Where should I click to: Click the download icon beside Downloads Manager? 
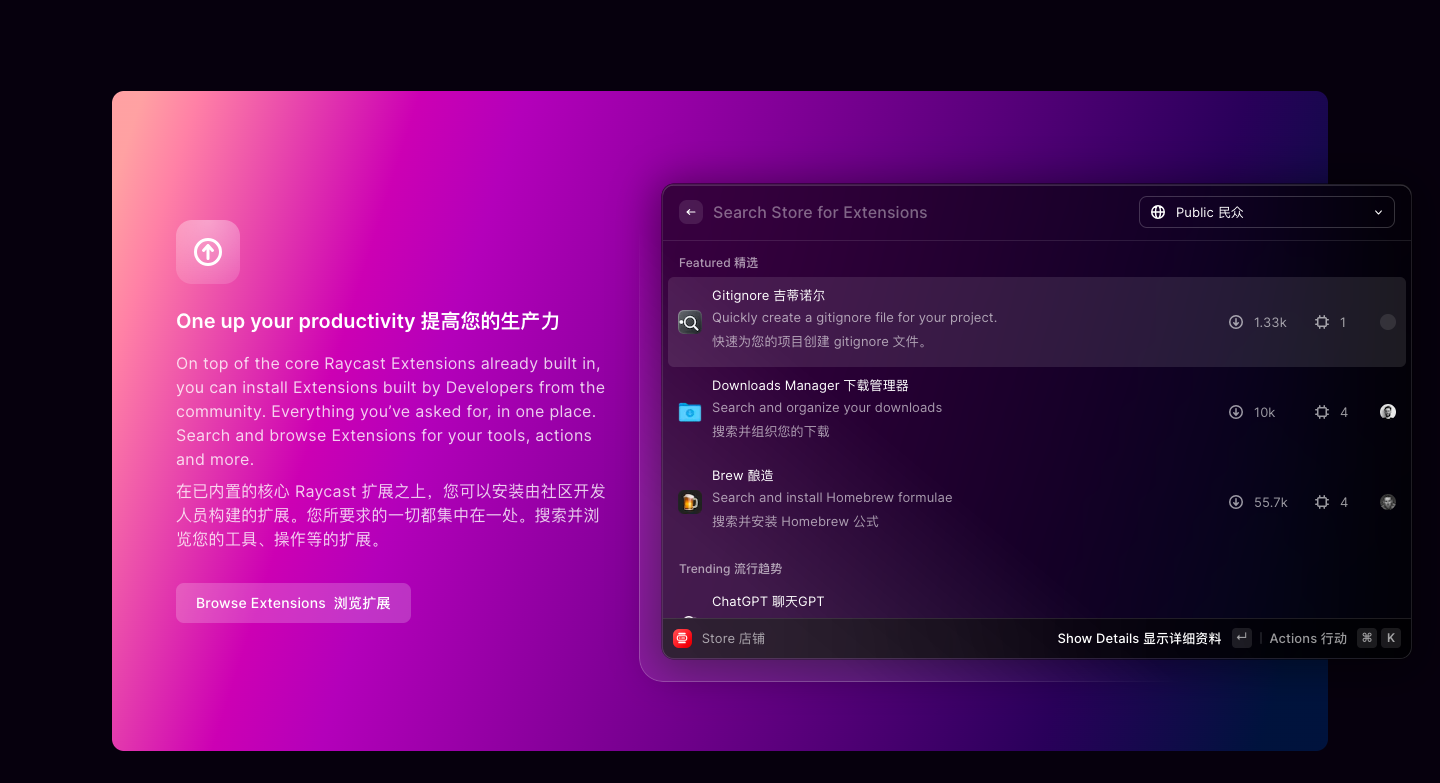pos(1235,411)
